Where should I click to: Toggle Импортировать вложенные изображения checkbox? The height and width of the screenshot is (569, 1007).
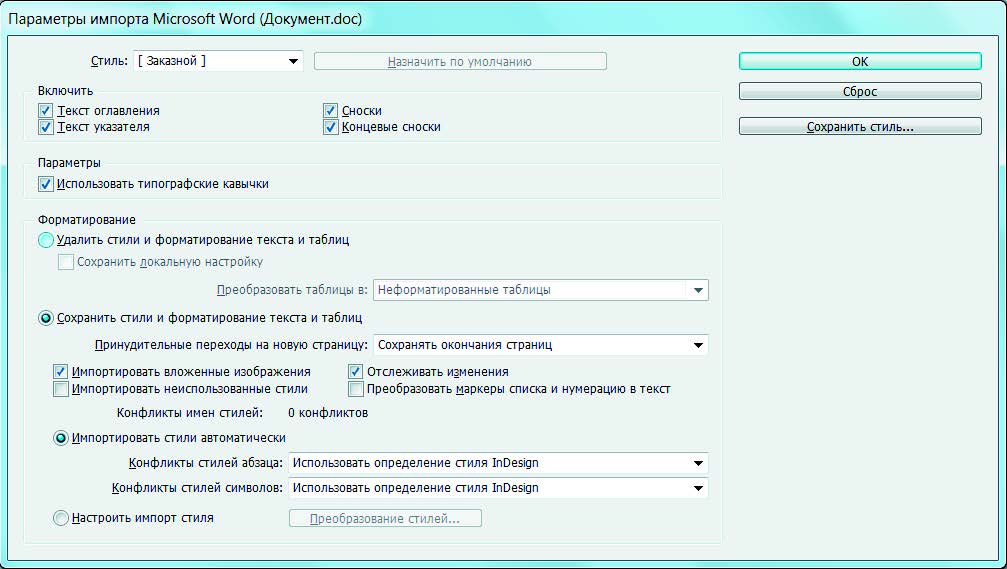coord(61,372)
